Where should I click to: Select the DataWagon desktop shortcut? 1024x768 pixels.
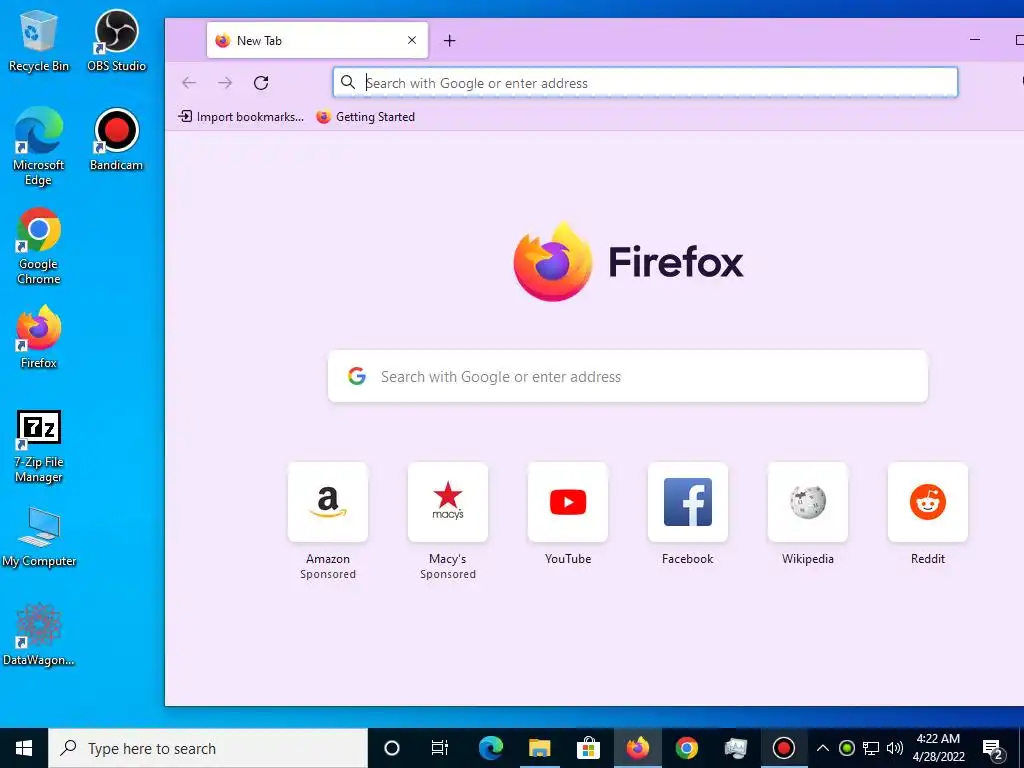(x=39, y=634)
